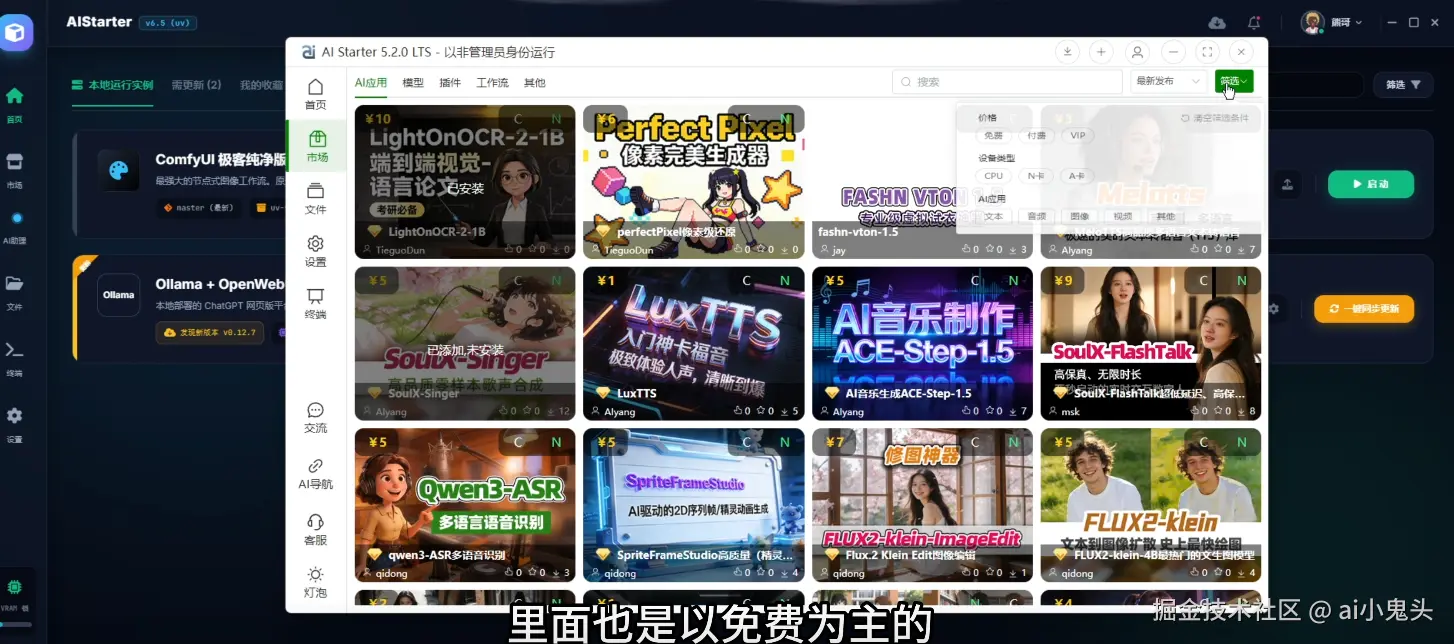Click the cloud download icon in the AIStarter header
This screenshot has height=644, width=1454.
pyautogui.click(x=1217, y=22)
